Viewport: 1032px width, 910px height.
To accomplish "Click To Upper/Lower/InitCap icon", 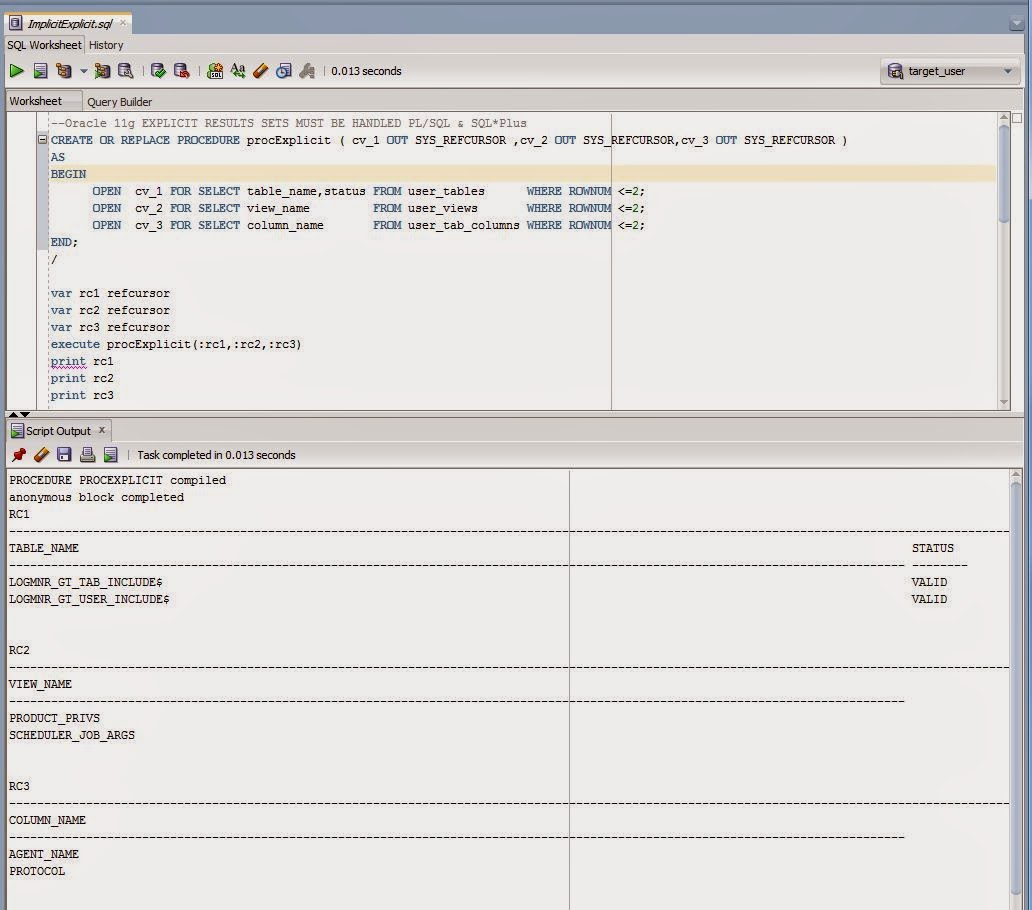I will pos(238,71).
